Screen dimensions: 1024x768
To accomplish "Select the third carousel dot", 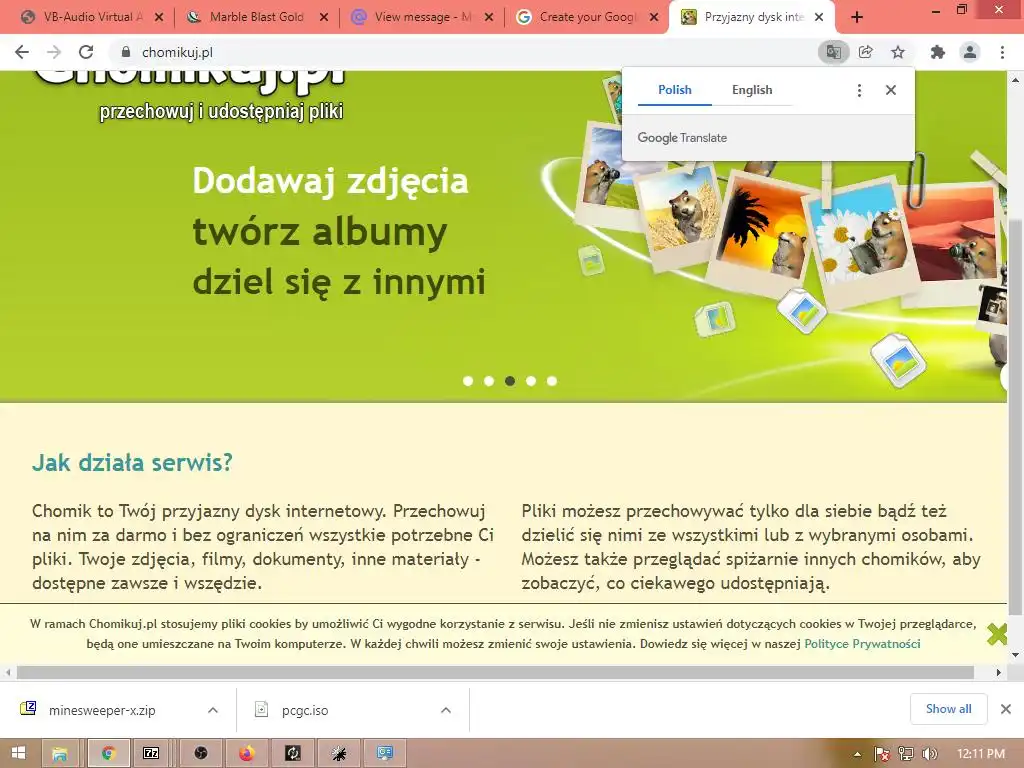I will [x=510, y=381].
